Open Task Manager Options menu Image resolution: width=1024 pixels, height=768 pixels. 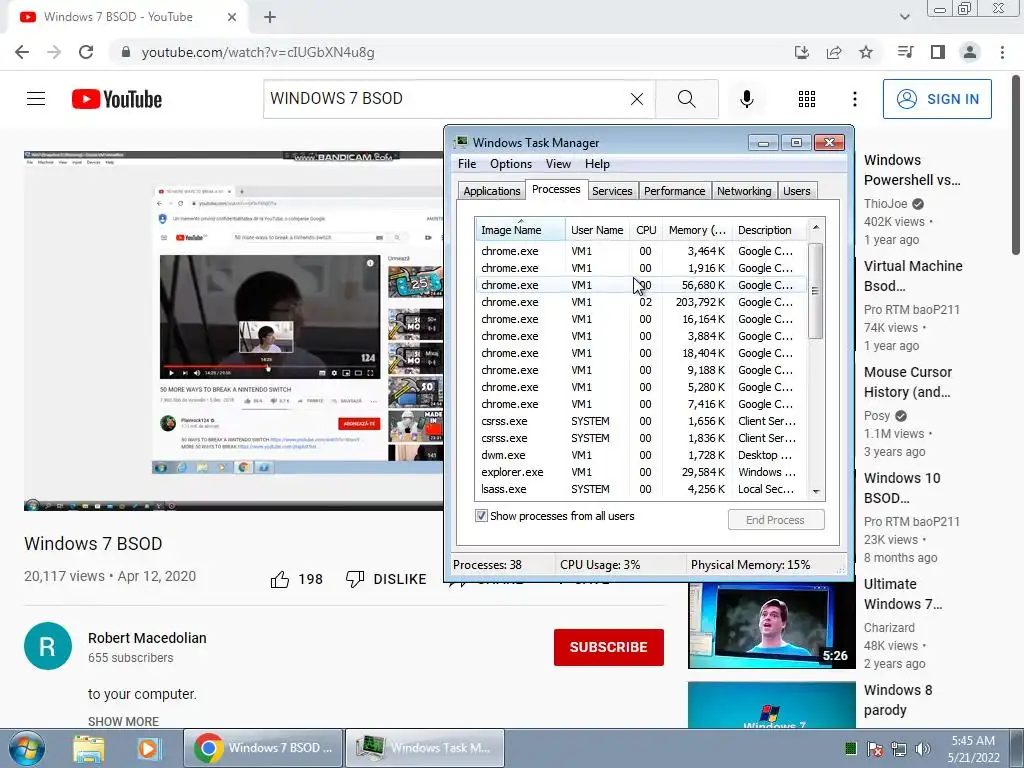pos(511,164)
